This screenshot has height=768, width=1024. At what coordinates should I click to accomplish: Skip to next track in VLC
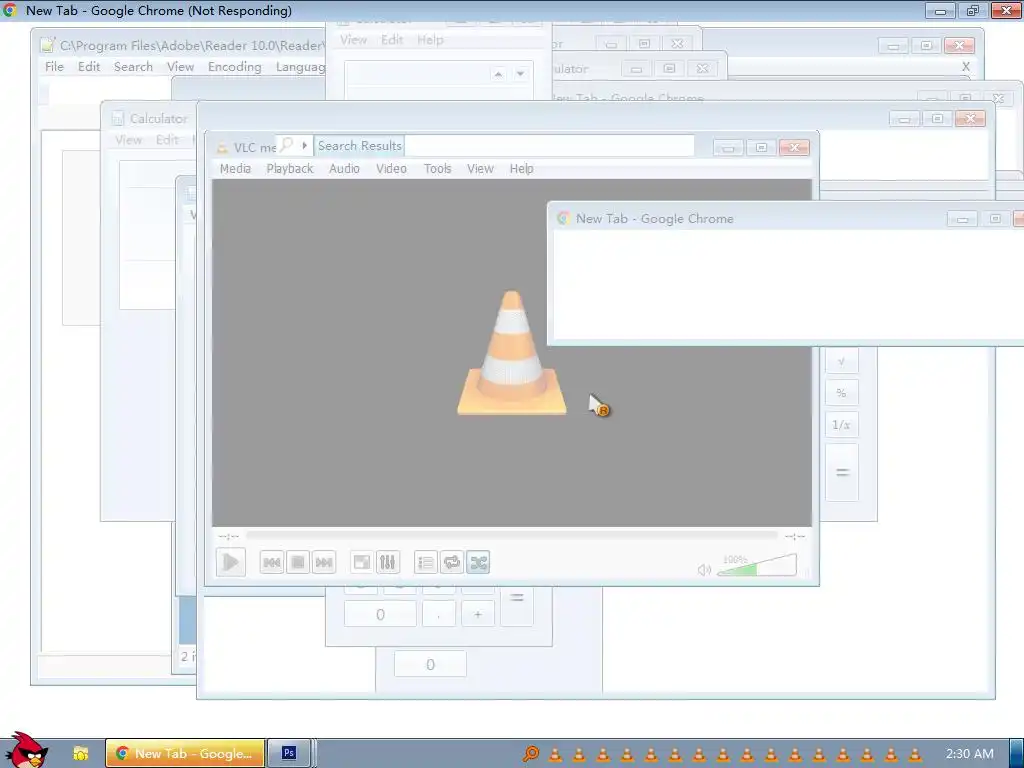tap(324, 562)
